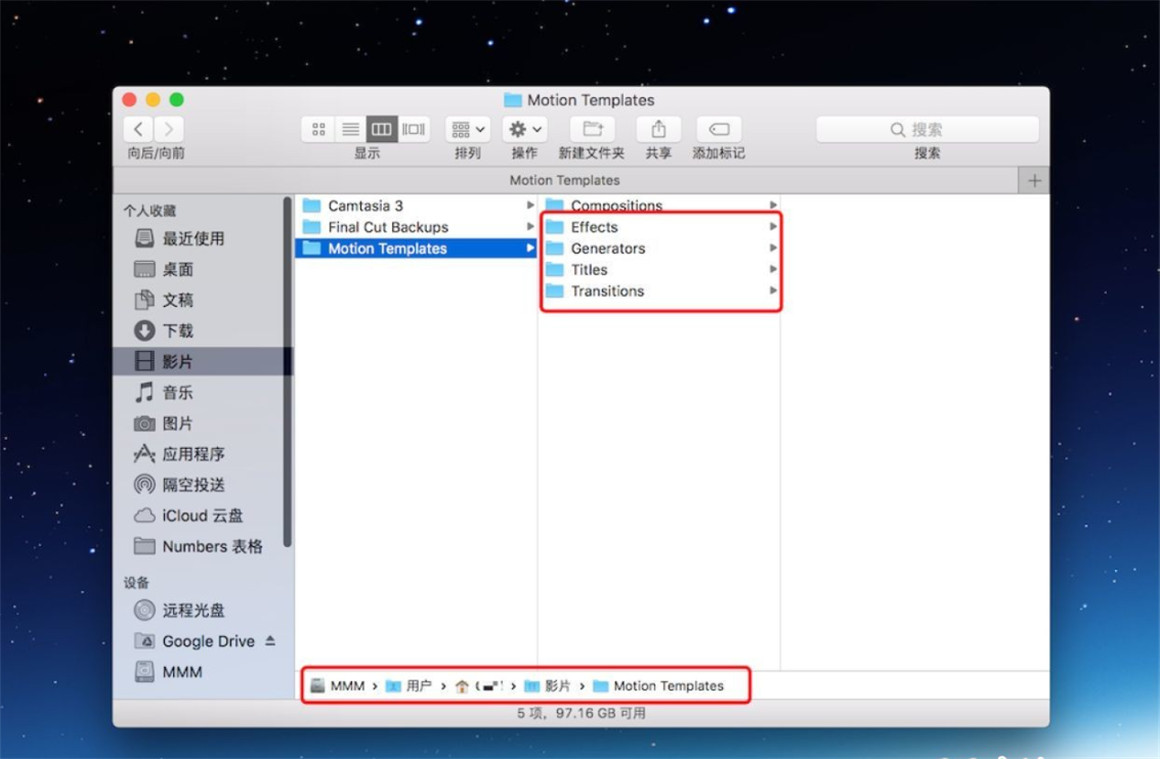Open the Action gear dropdown
The height and width of the screenshot is (759, 1160).
525,129
